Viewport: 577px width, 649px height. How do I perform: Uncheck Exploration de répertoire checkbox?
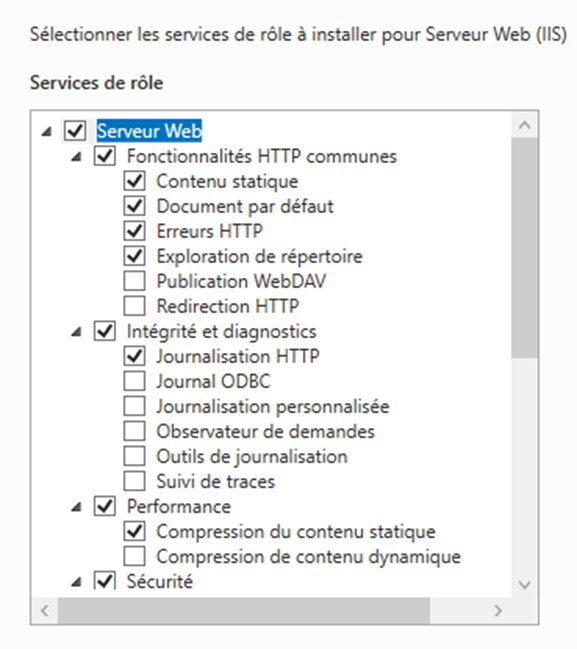coord(135,256)
